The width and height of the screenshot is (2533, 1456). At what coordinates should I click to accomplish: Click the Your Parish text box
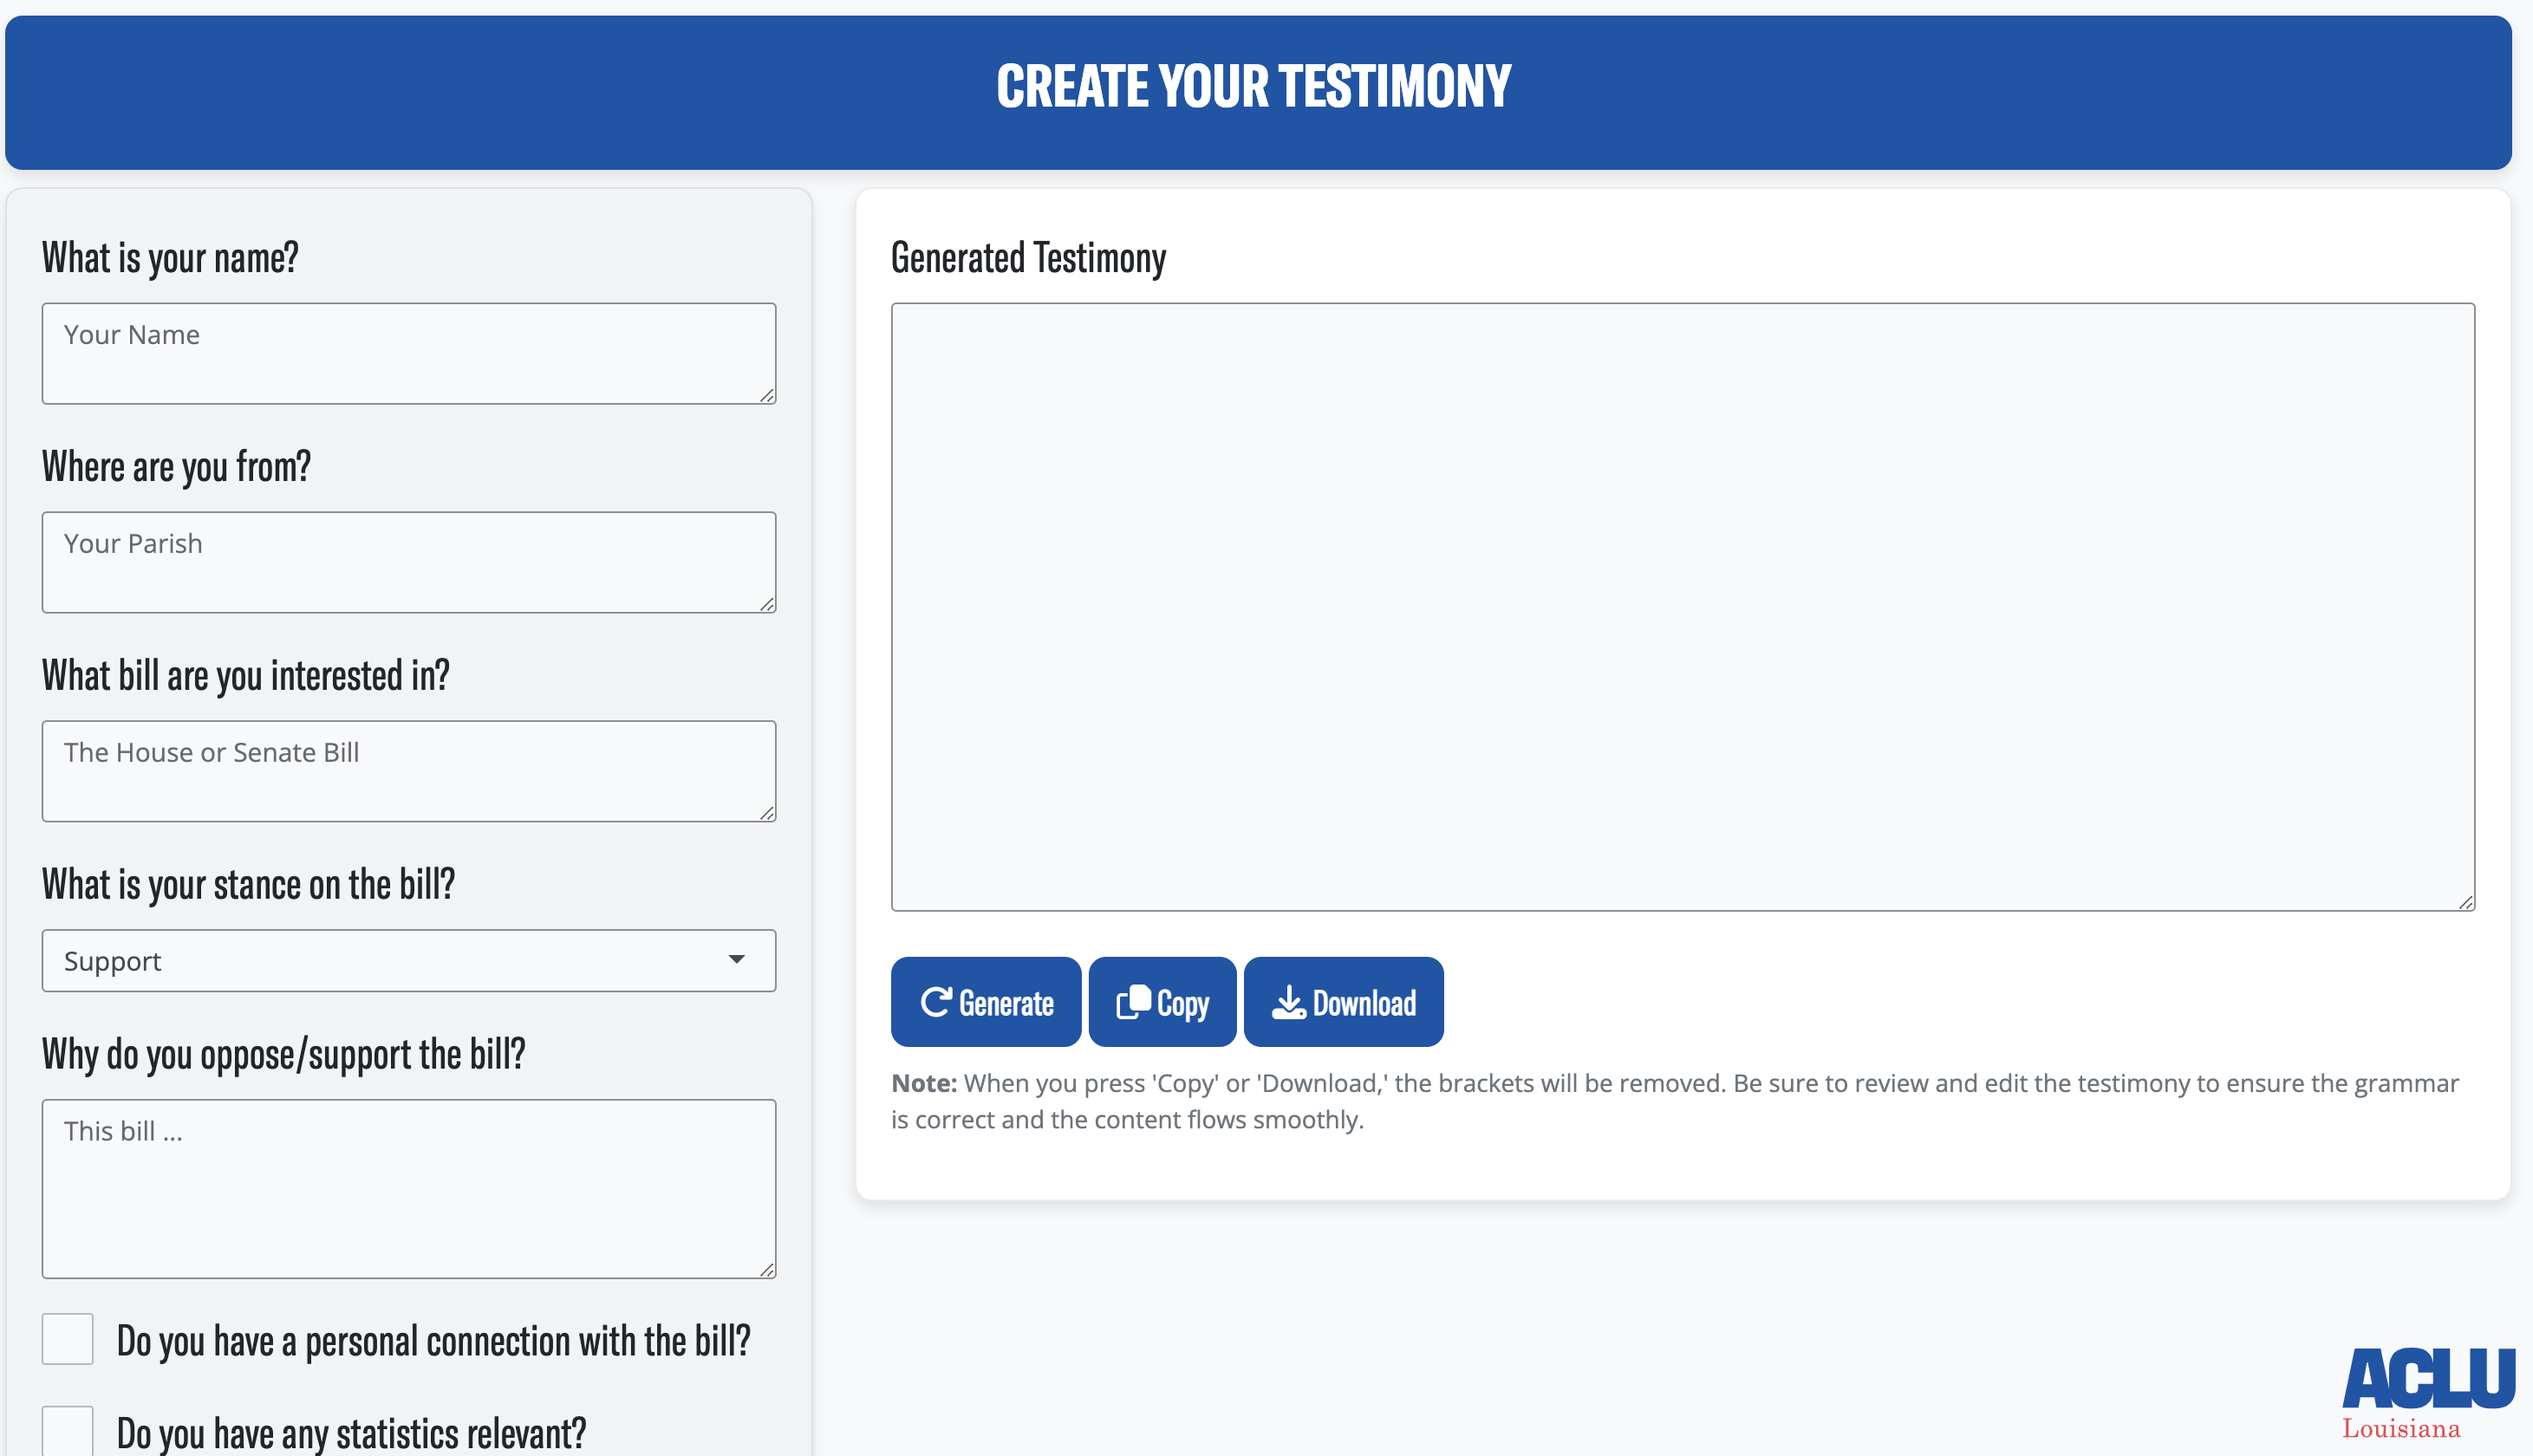coord(408,562)
